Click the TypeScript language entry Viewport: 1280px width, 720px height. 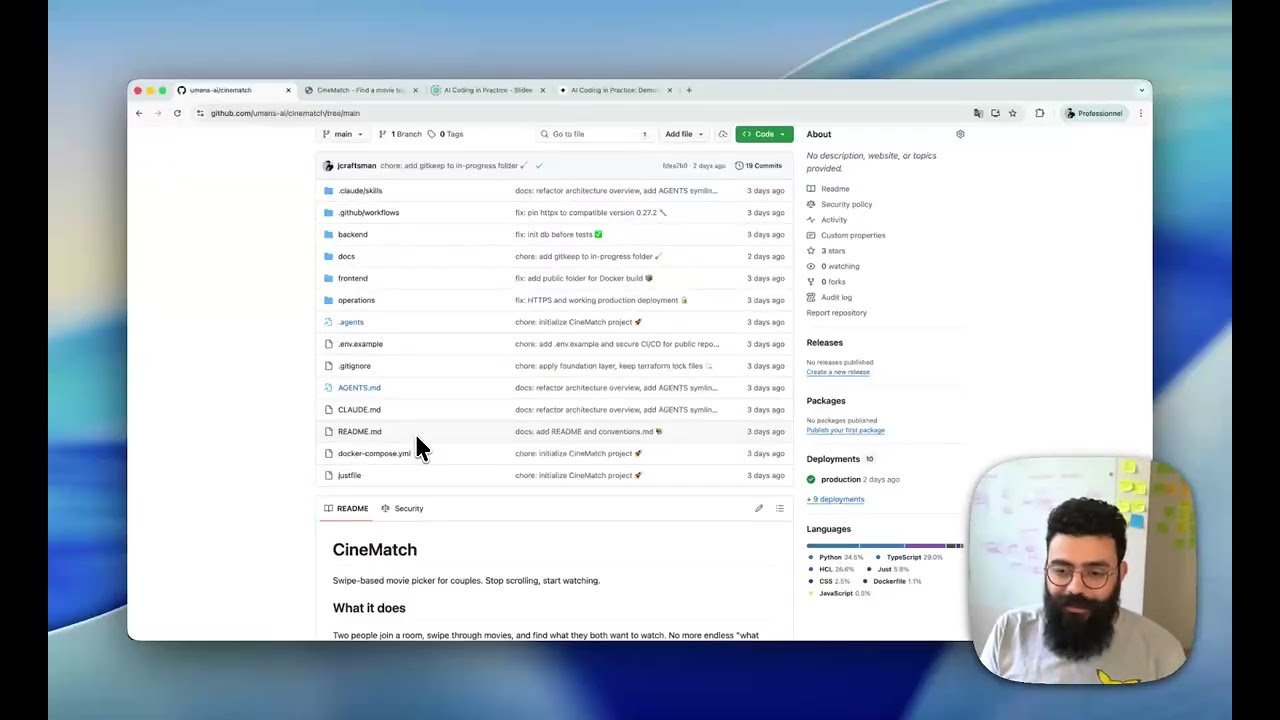(x=909, y=557)
